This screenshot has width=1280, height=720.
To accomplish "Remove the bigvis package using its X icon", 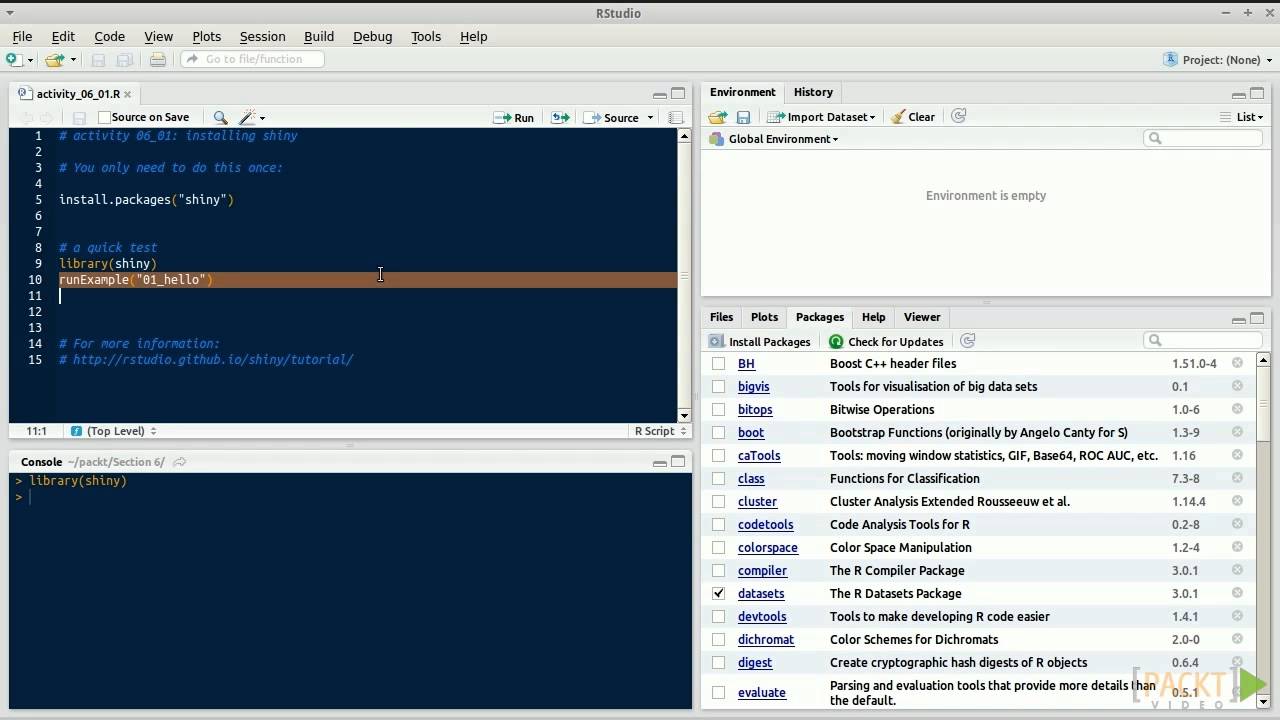I will point(1237,386).
